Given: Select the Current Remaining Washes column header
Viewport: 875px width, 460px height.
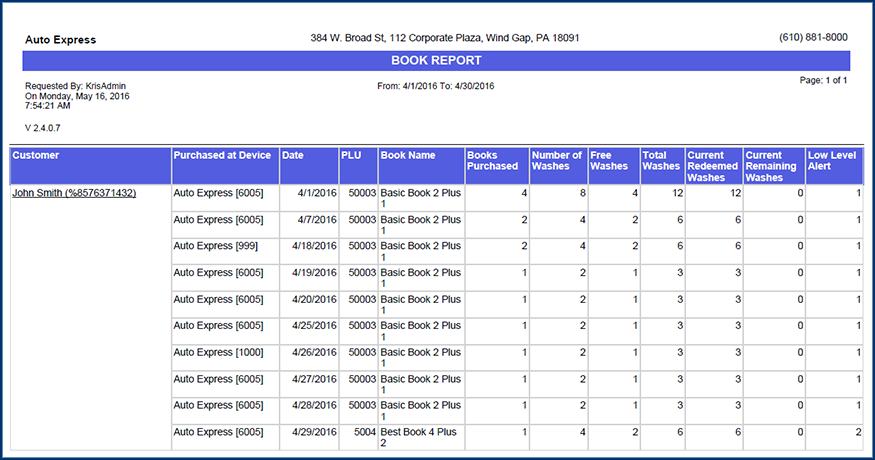Looking at the screenshot, I should [x=772, y=166].
